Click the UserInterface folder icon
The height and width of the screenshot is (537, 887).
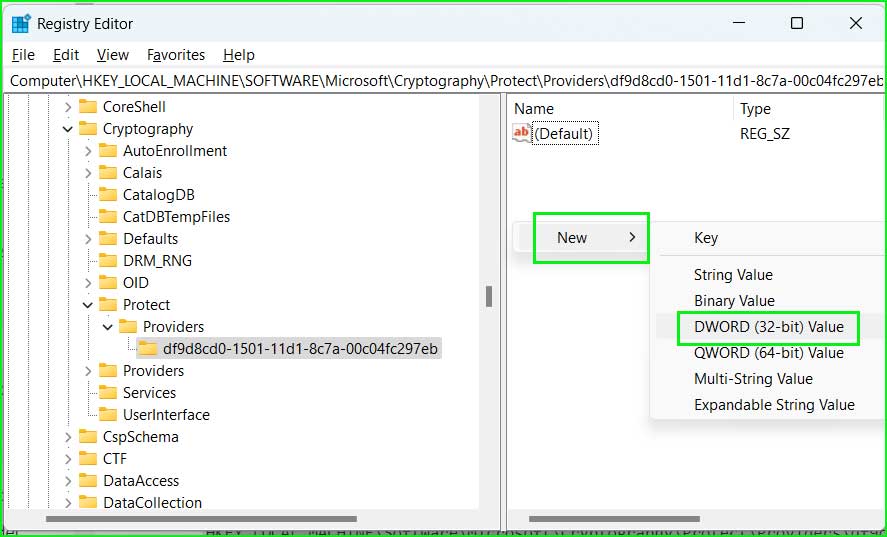point(108,415)
